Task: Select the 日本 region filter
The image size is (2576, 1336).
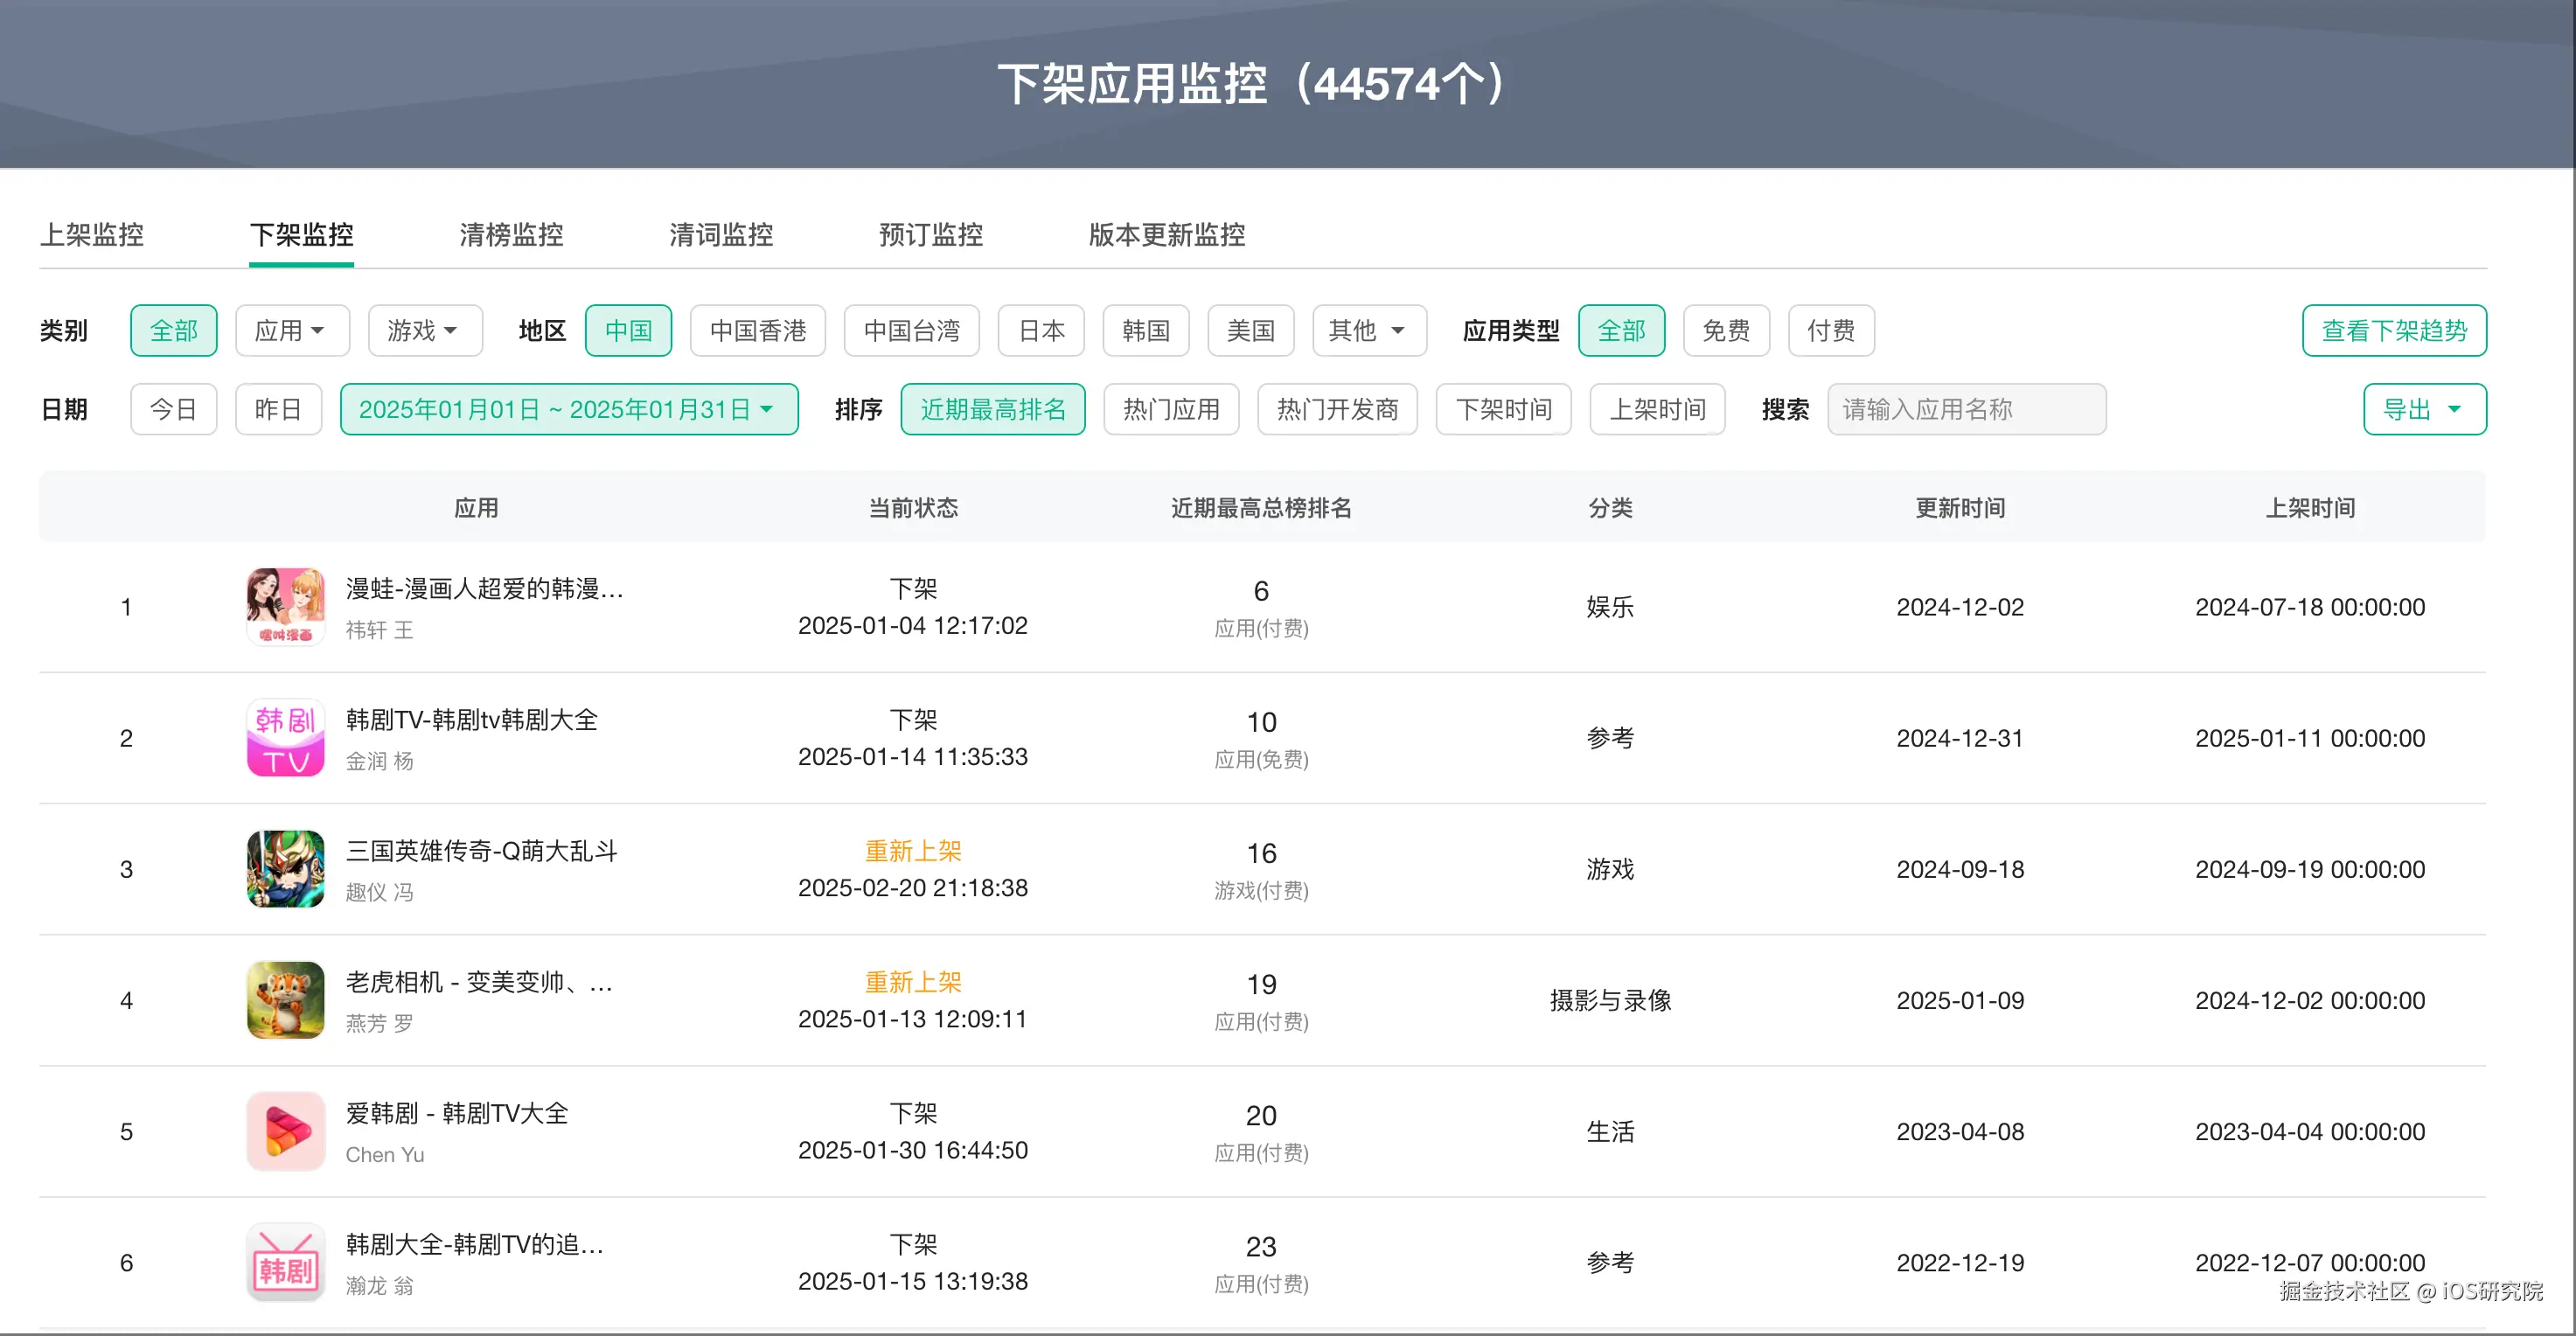Action: click(x=1041, y=330)
